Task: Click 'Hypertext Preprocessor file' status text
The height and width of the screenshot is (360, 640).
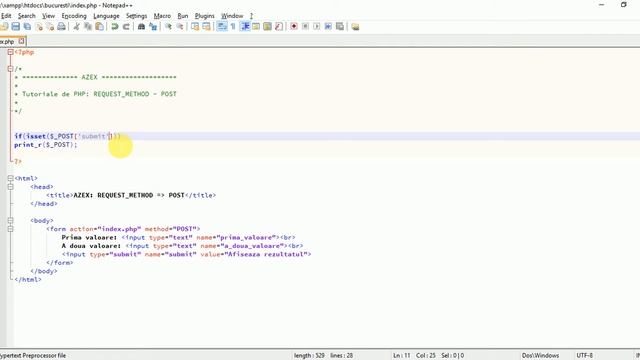Action: point(33,356)
